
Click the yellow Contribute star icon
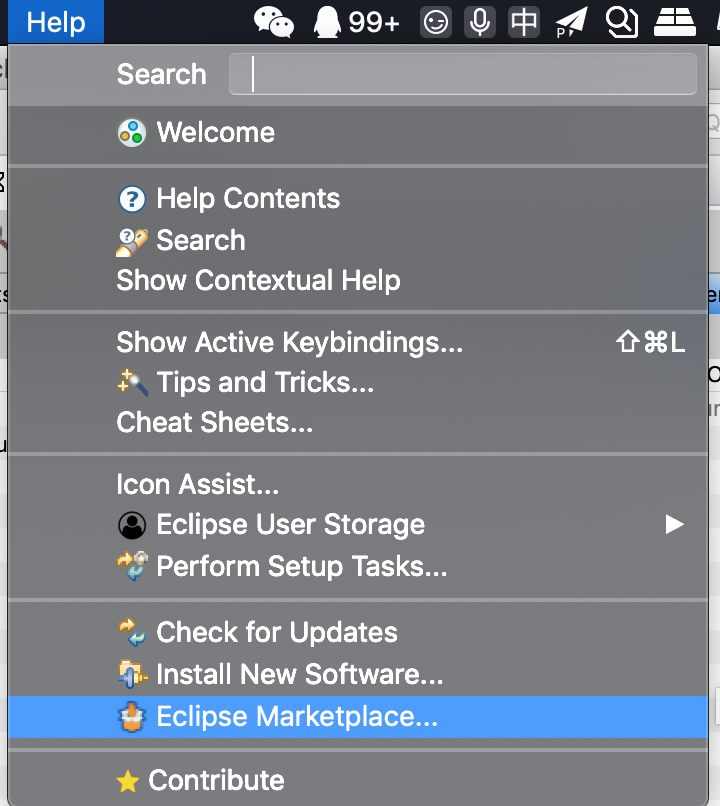[127, 781]
